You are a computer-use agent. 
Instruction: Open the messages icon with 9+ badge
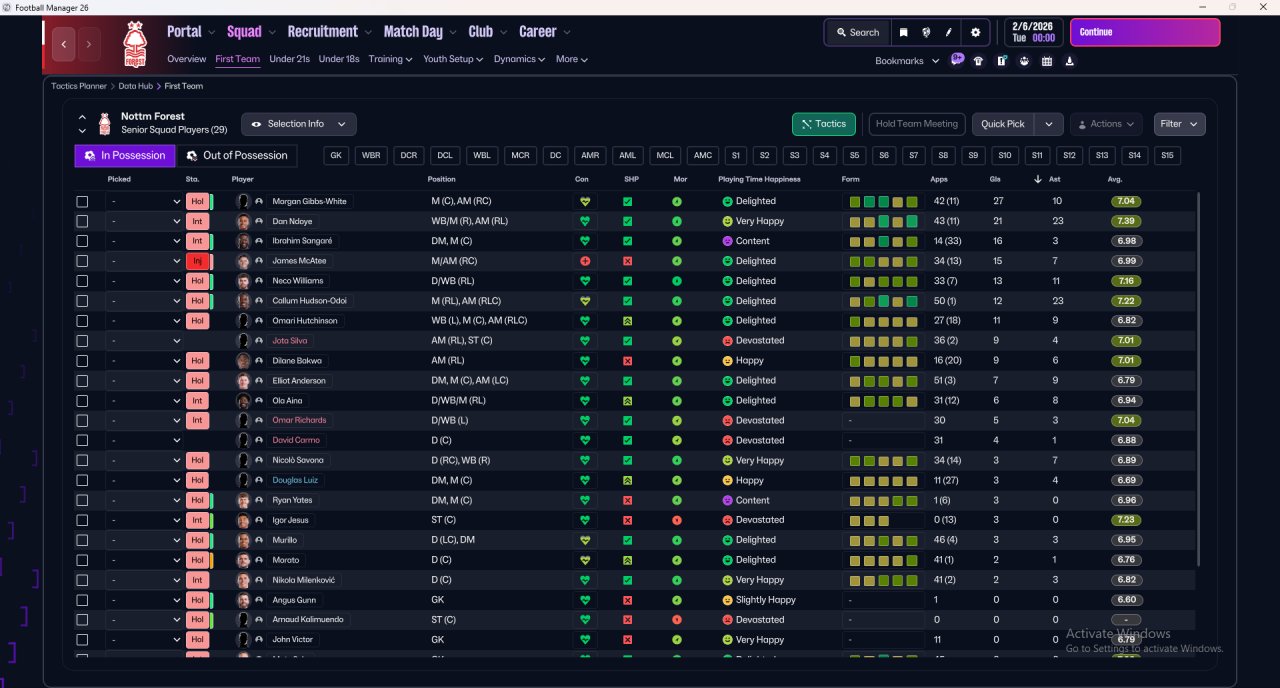[957, 60]
